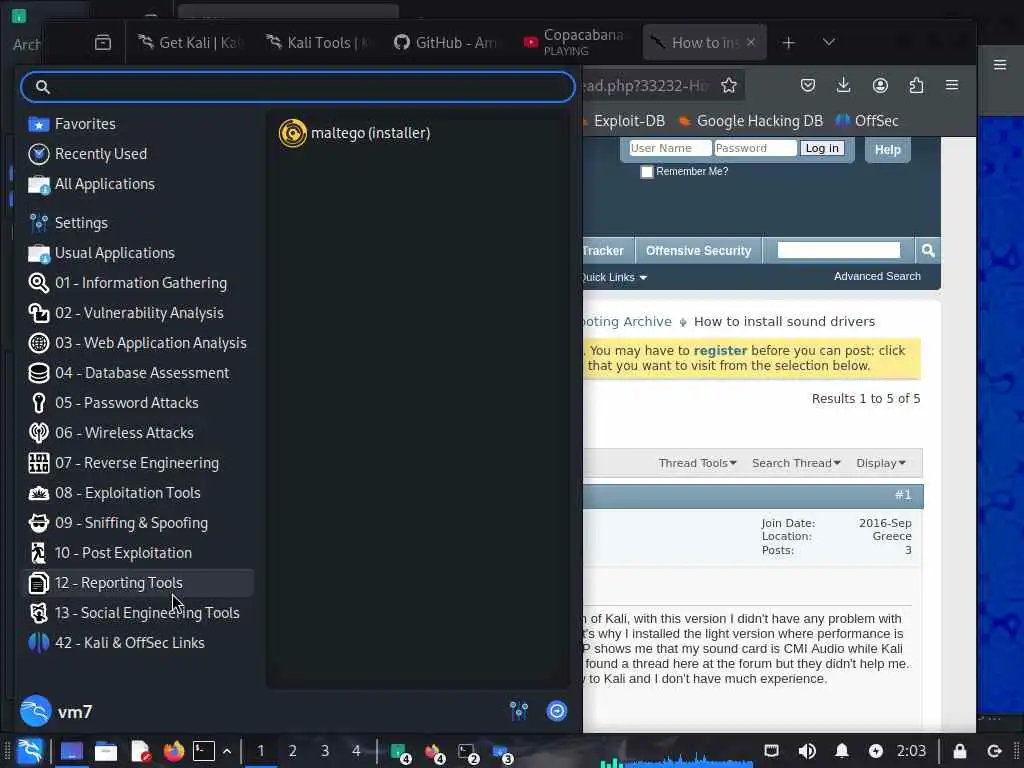Click the forum Help button
The image size is (1024, 768).
click(888, 150)
